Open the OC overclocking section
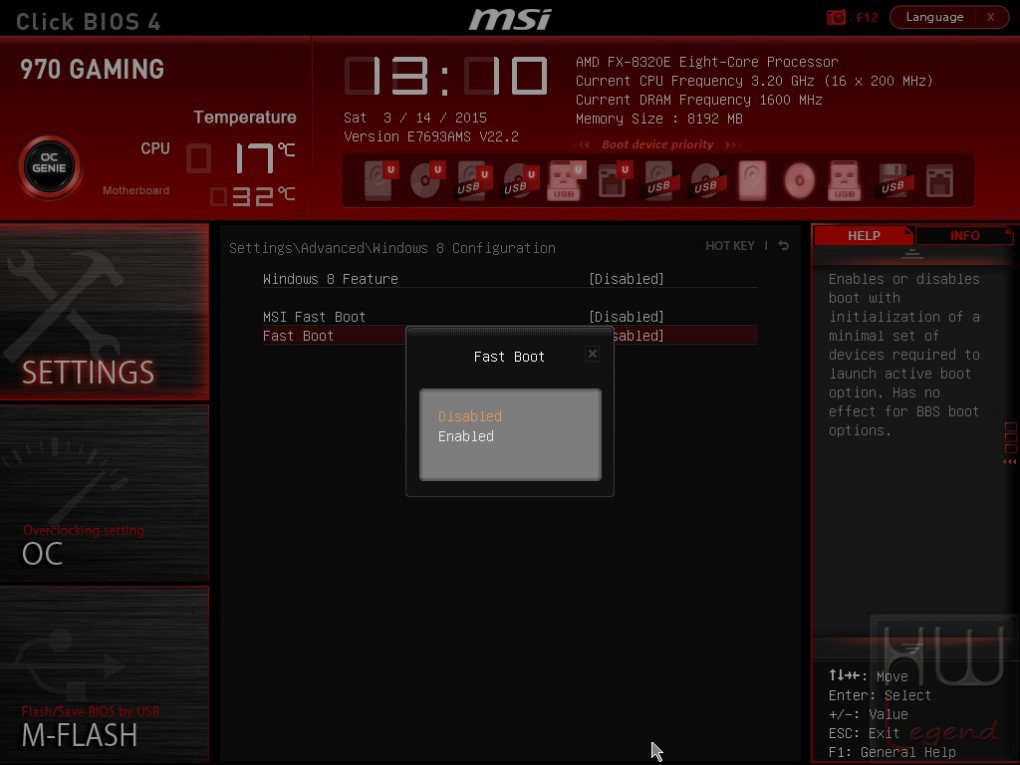The width and height of the screenshot is (1020, 765). tap(104, 493)
